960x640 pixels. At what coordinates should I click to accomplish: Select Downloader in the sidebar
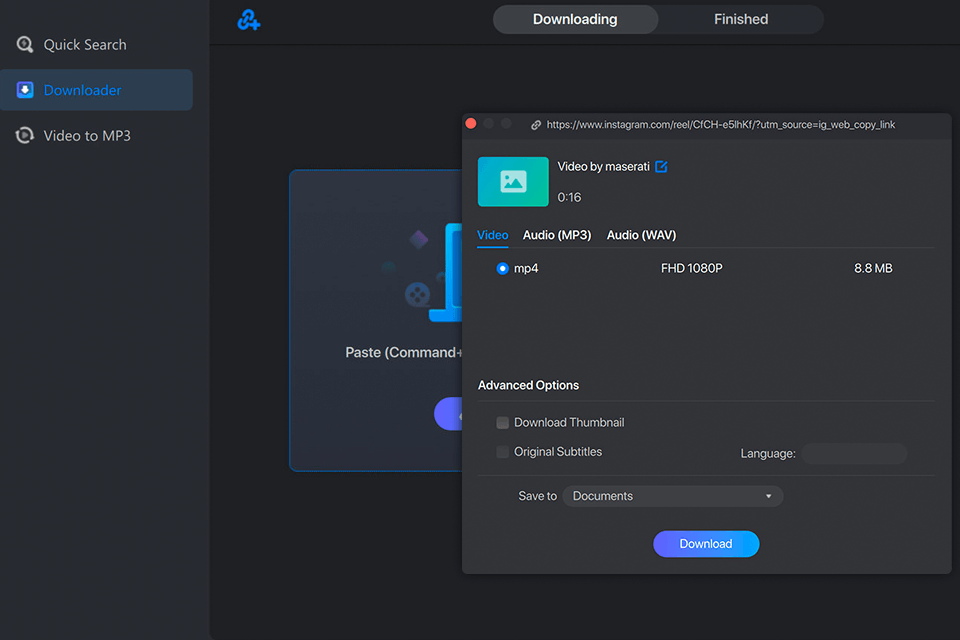[96, 90]
